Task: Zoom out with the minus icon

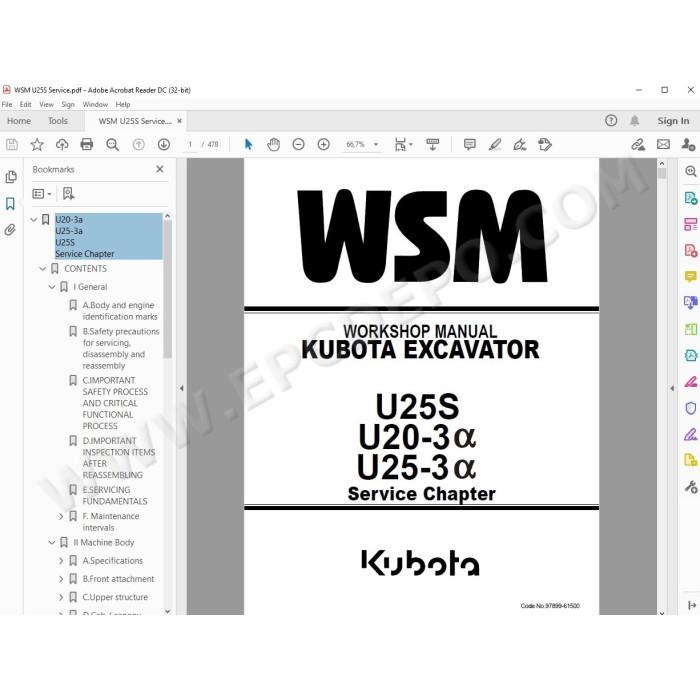Action: 298,145
